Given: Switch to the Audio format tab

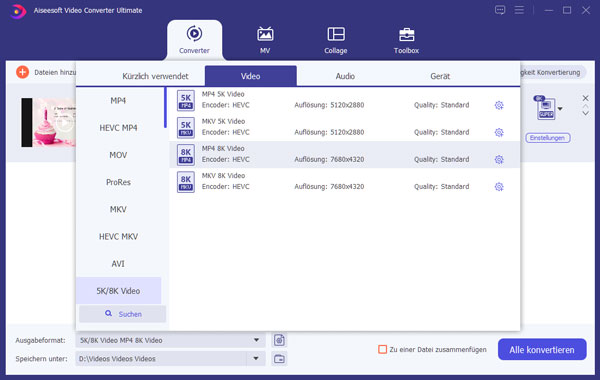Looking at the screenshot, I should coord(345,76).
